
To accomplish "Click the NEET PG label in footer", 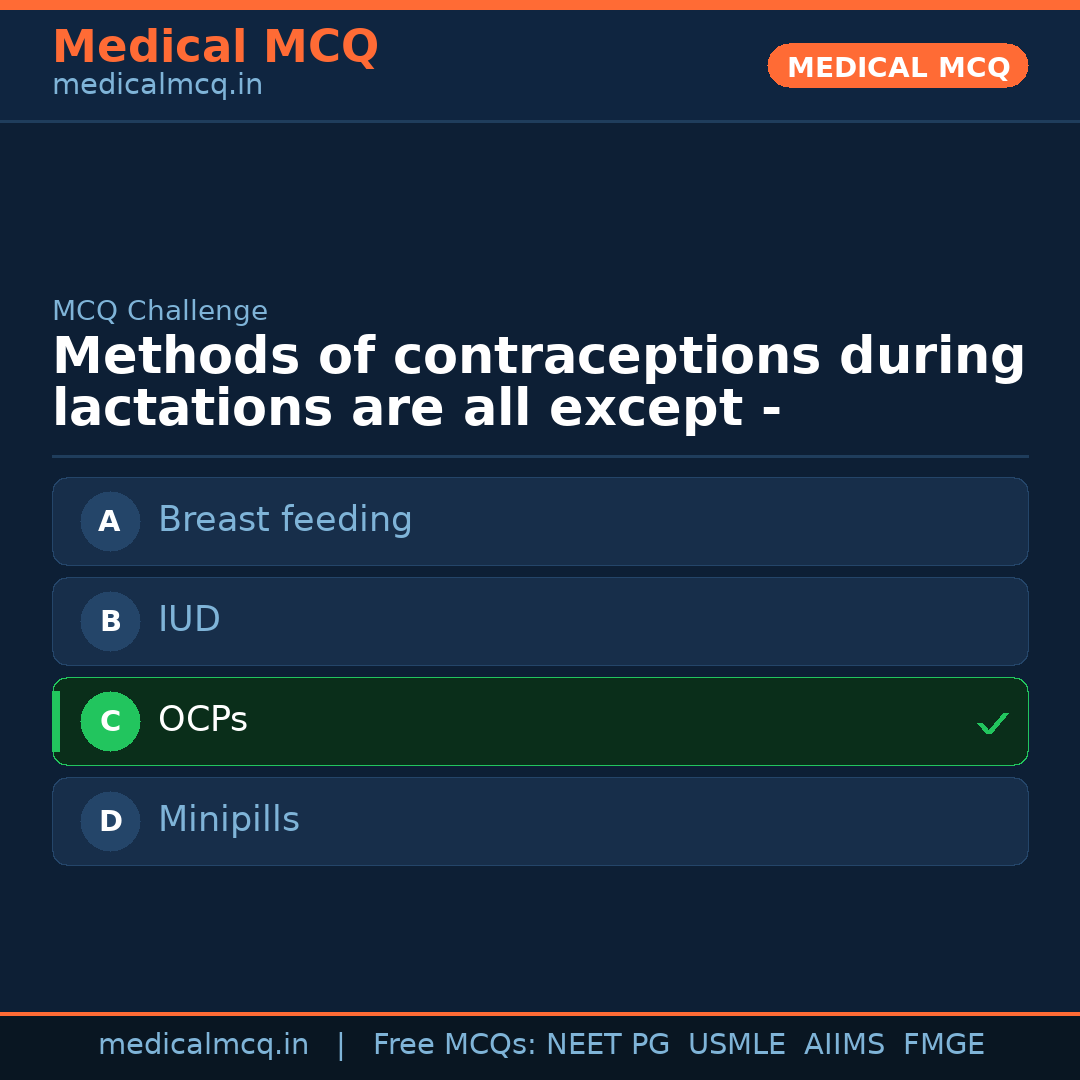I will click(x=607, y=1044).
